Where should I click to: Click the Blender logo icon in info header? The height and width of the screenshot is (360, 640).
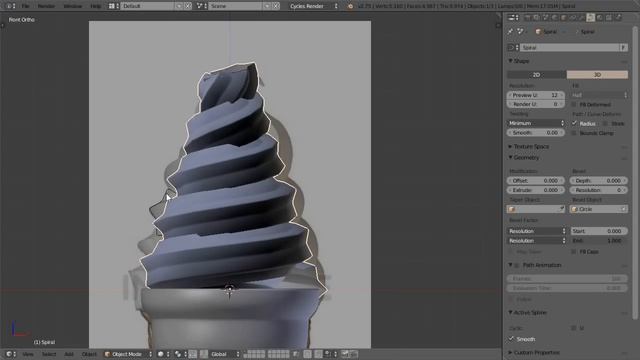[350, 6]
